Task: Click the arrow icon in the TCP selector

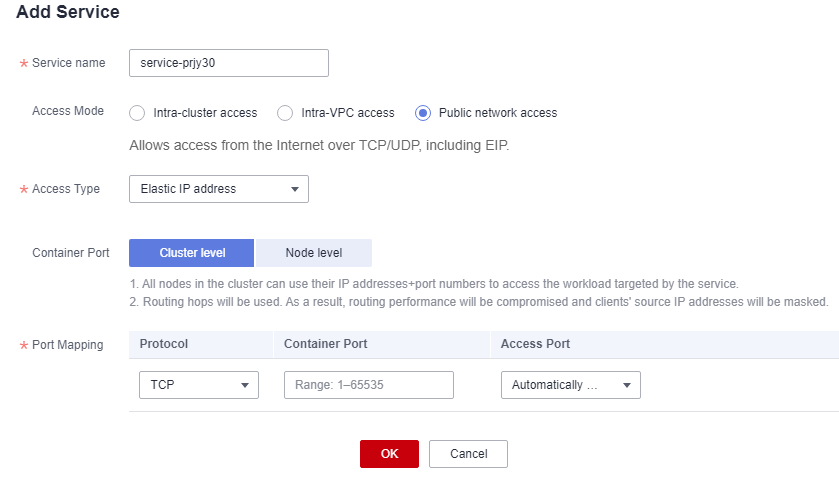Action: (245, 385)
